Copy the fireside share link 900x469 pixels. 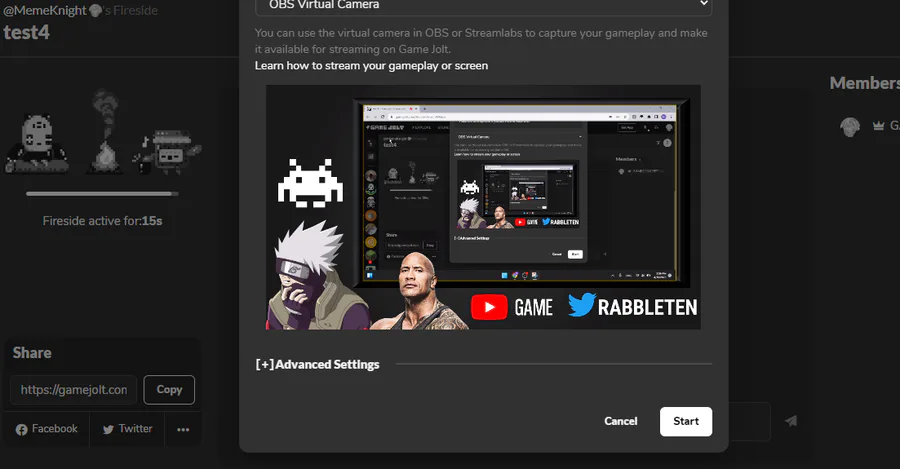click(169, 390)
